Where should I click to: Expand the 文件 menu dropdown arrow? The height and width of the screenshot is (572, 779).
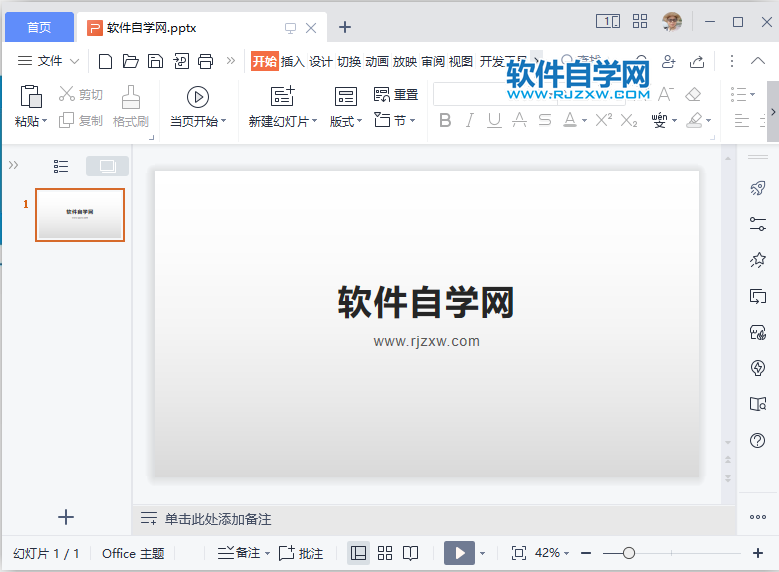click(75, 62)
